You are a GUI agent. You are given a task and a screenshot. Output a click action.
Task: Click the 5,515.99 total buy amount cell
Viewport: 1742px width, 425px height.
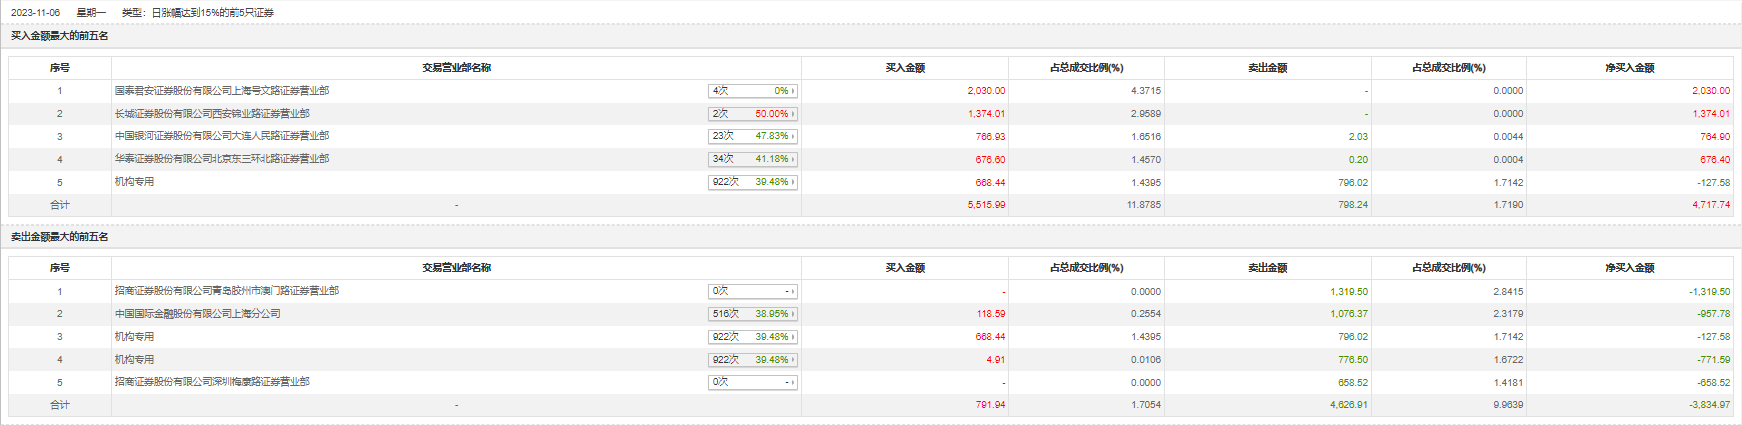[x=986, y=205]
